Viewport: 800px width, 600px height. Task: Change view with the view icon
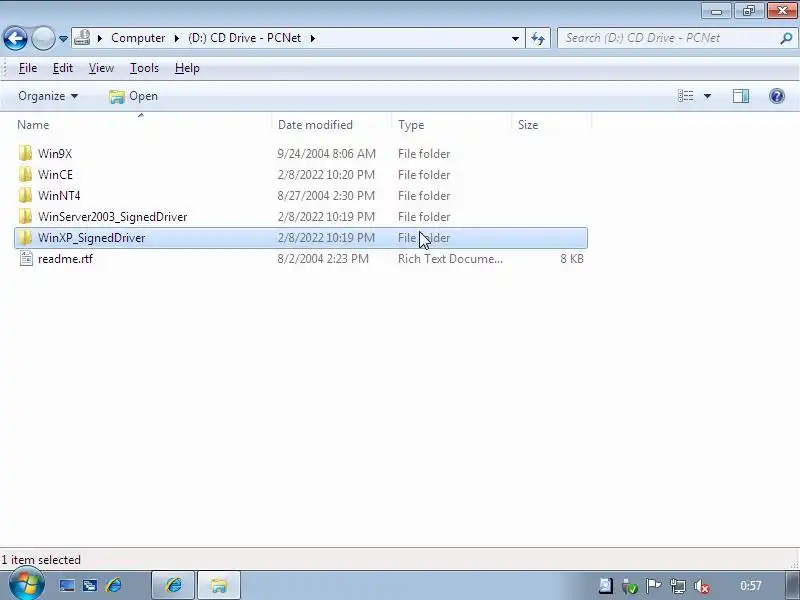685,96
